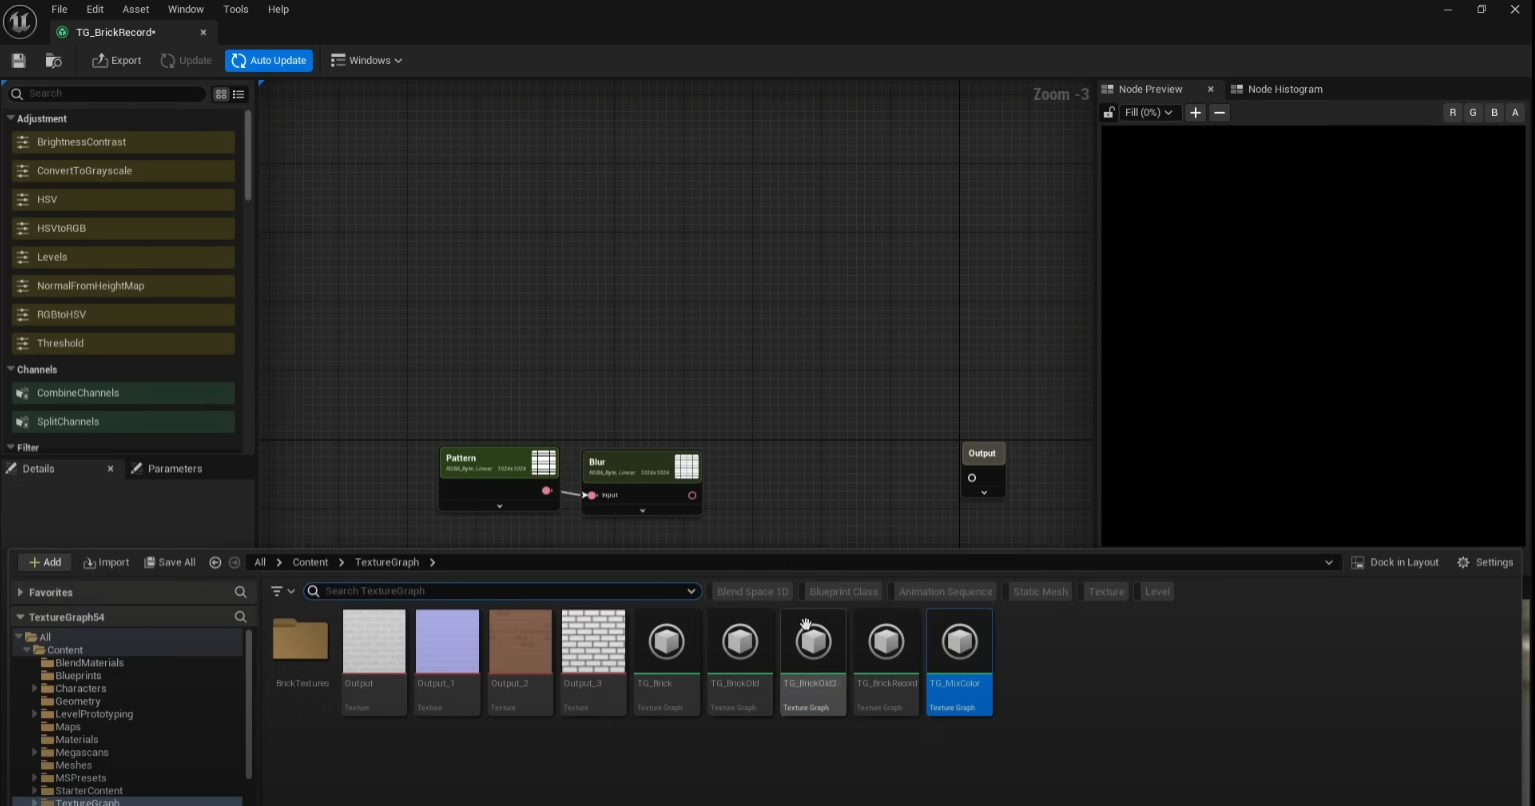Open the content browser filter icon
The height and width of the screenshot is (806, 1535).
click(x=278, y=591)
